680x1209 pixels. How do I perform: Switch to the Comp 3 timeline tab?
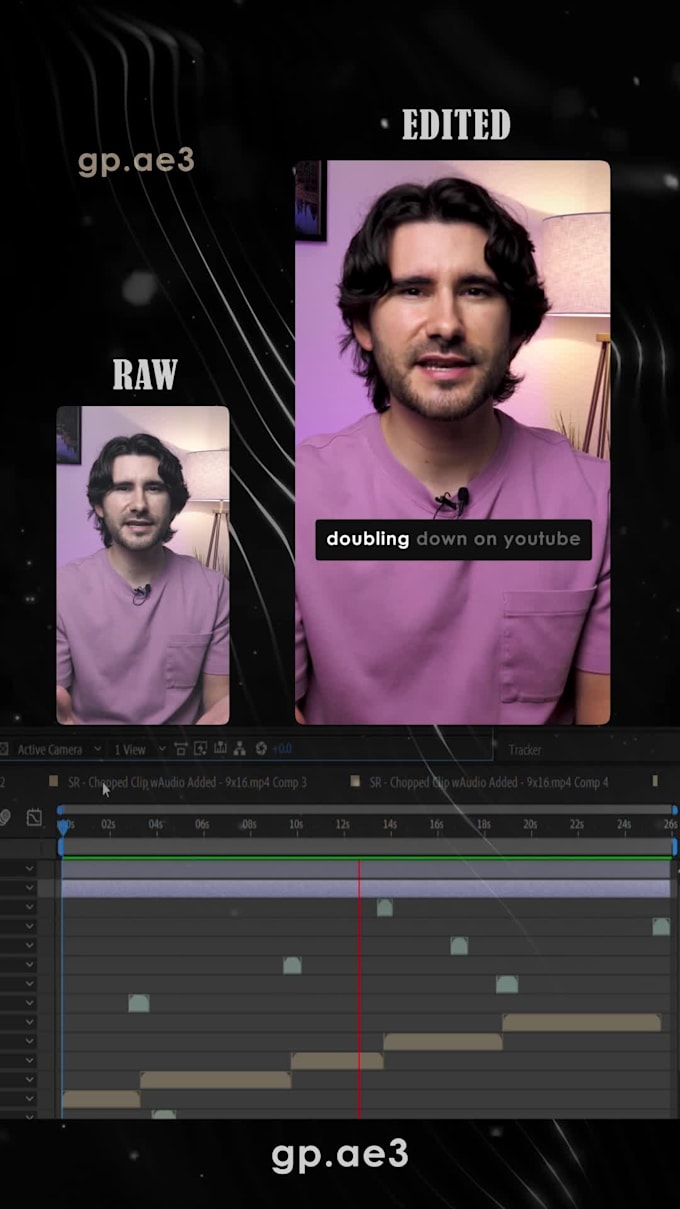tap(187, 782)
